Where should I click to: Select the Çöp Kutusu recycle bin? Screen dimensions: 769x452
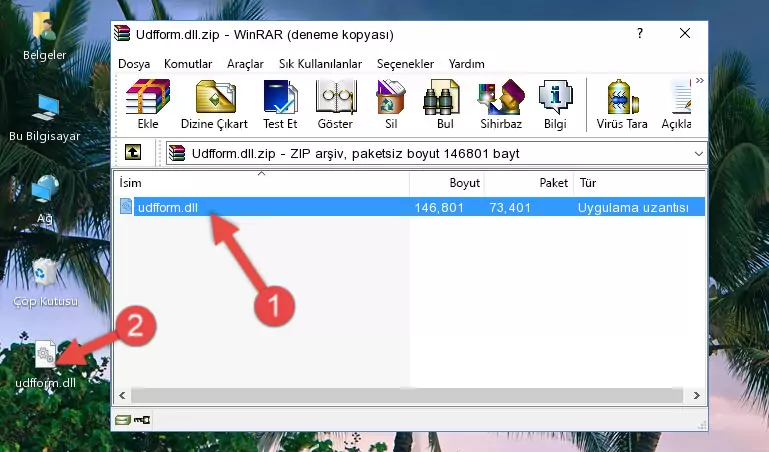pyautogui.click(x=45, y=282)
